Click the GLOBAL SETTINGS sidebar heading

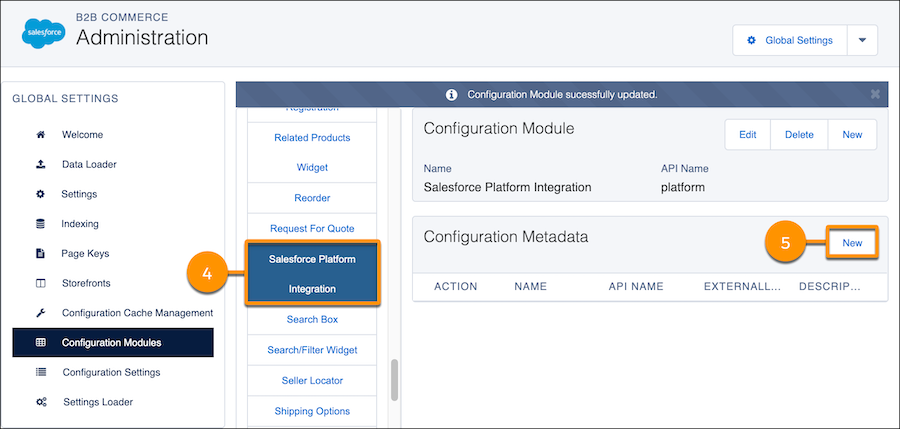65,98
